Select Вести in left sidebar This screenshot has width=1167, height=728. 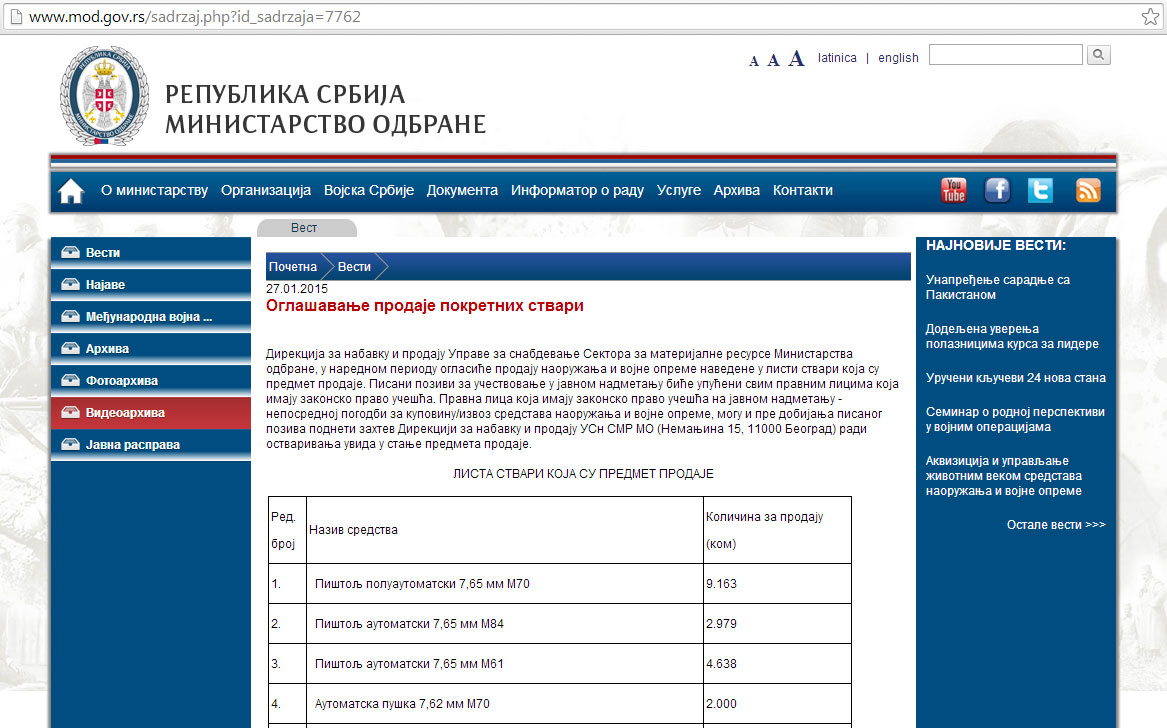tap(151, 252)
